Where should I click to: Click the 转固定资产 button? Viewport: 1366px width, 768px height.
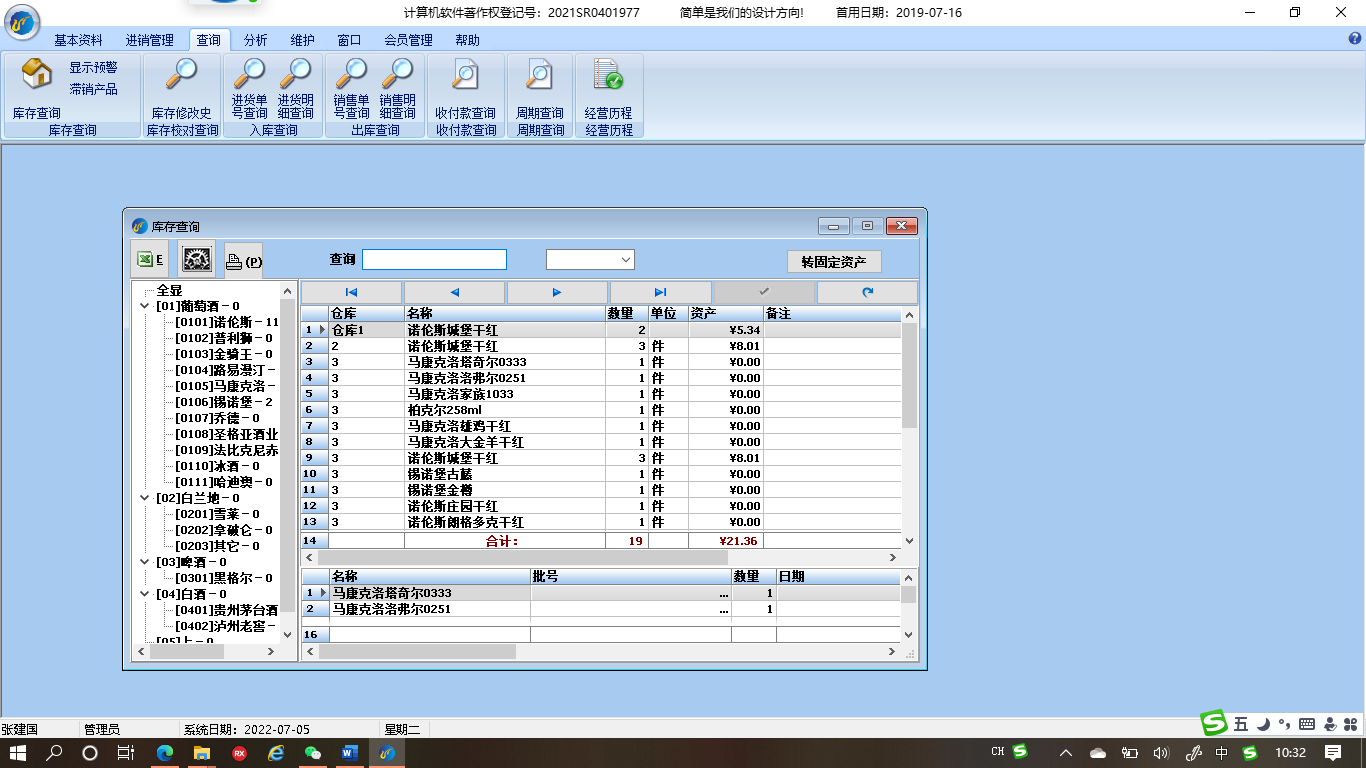[834, 262]
